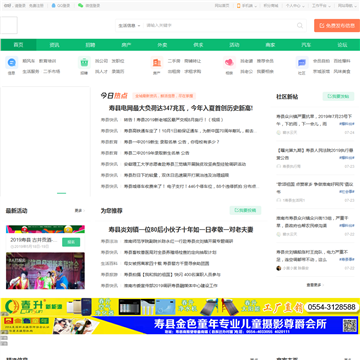
Task: Open the 347兆瓦 power grid headline
Action: (x=181, y=108)
